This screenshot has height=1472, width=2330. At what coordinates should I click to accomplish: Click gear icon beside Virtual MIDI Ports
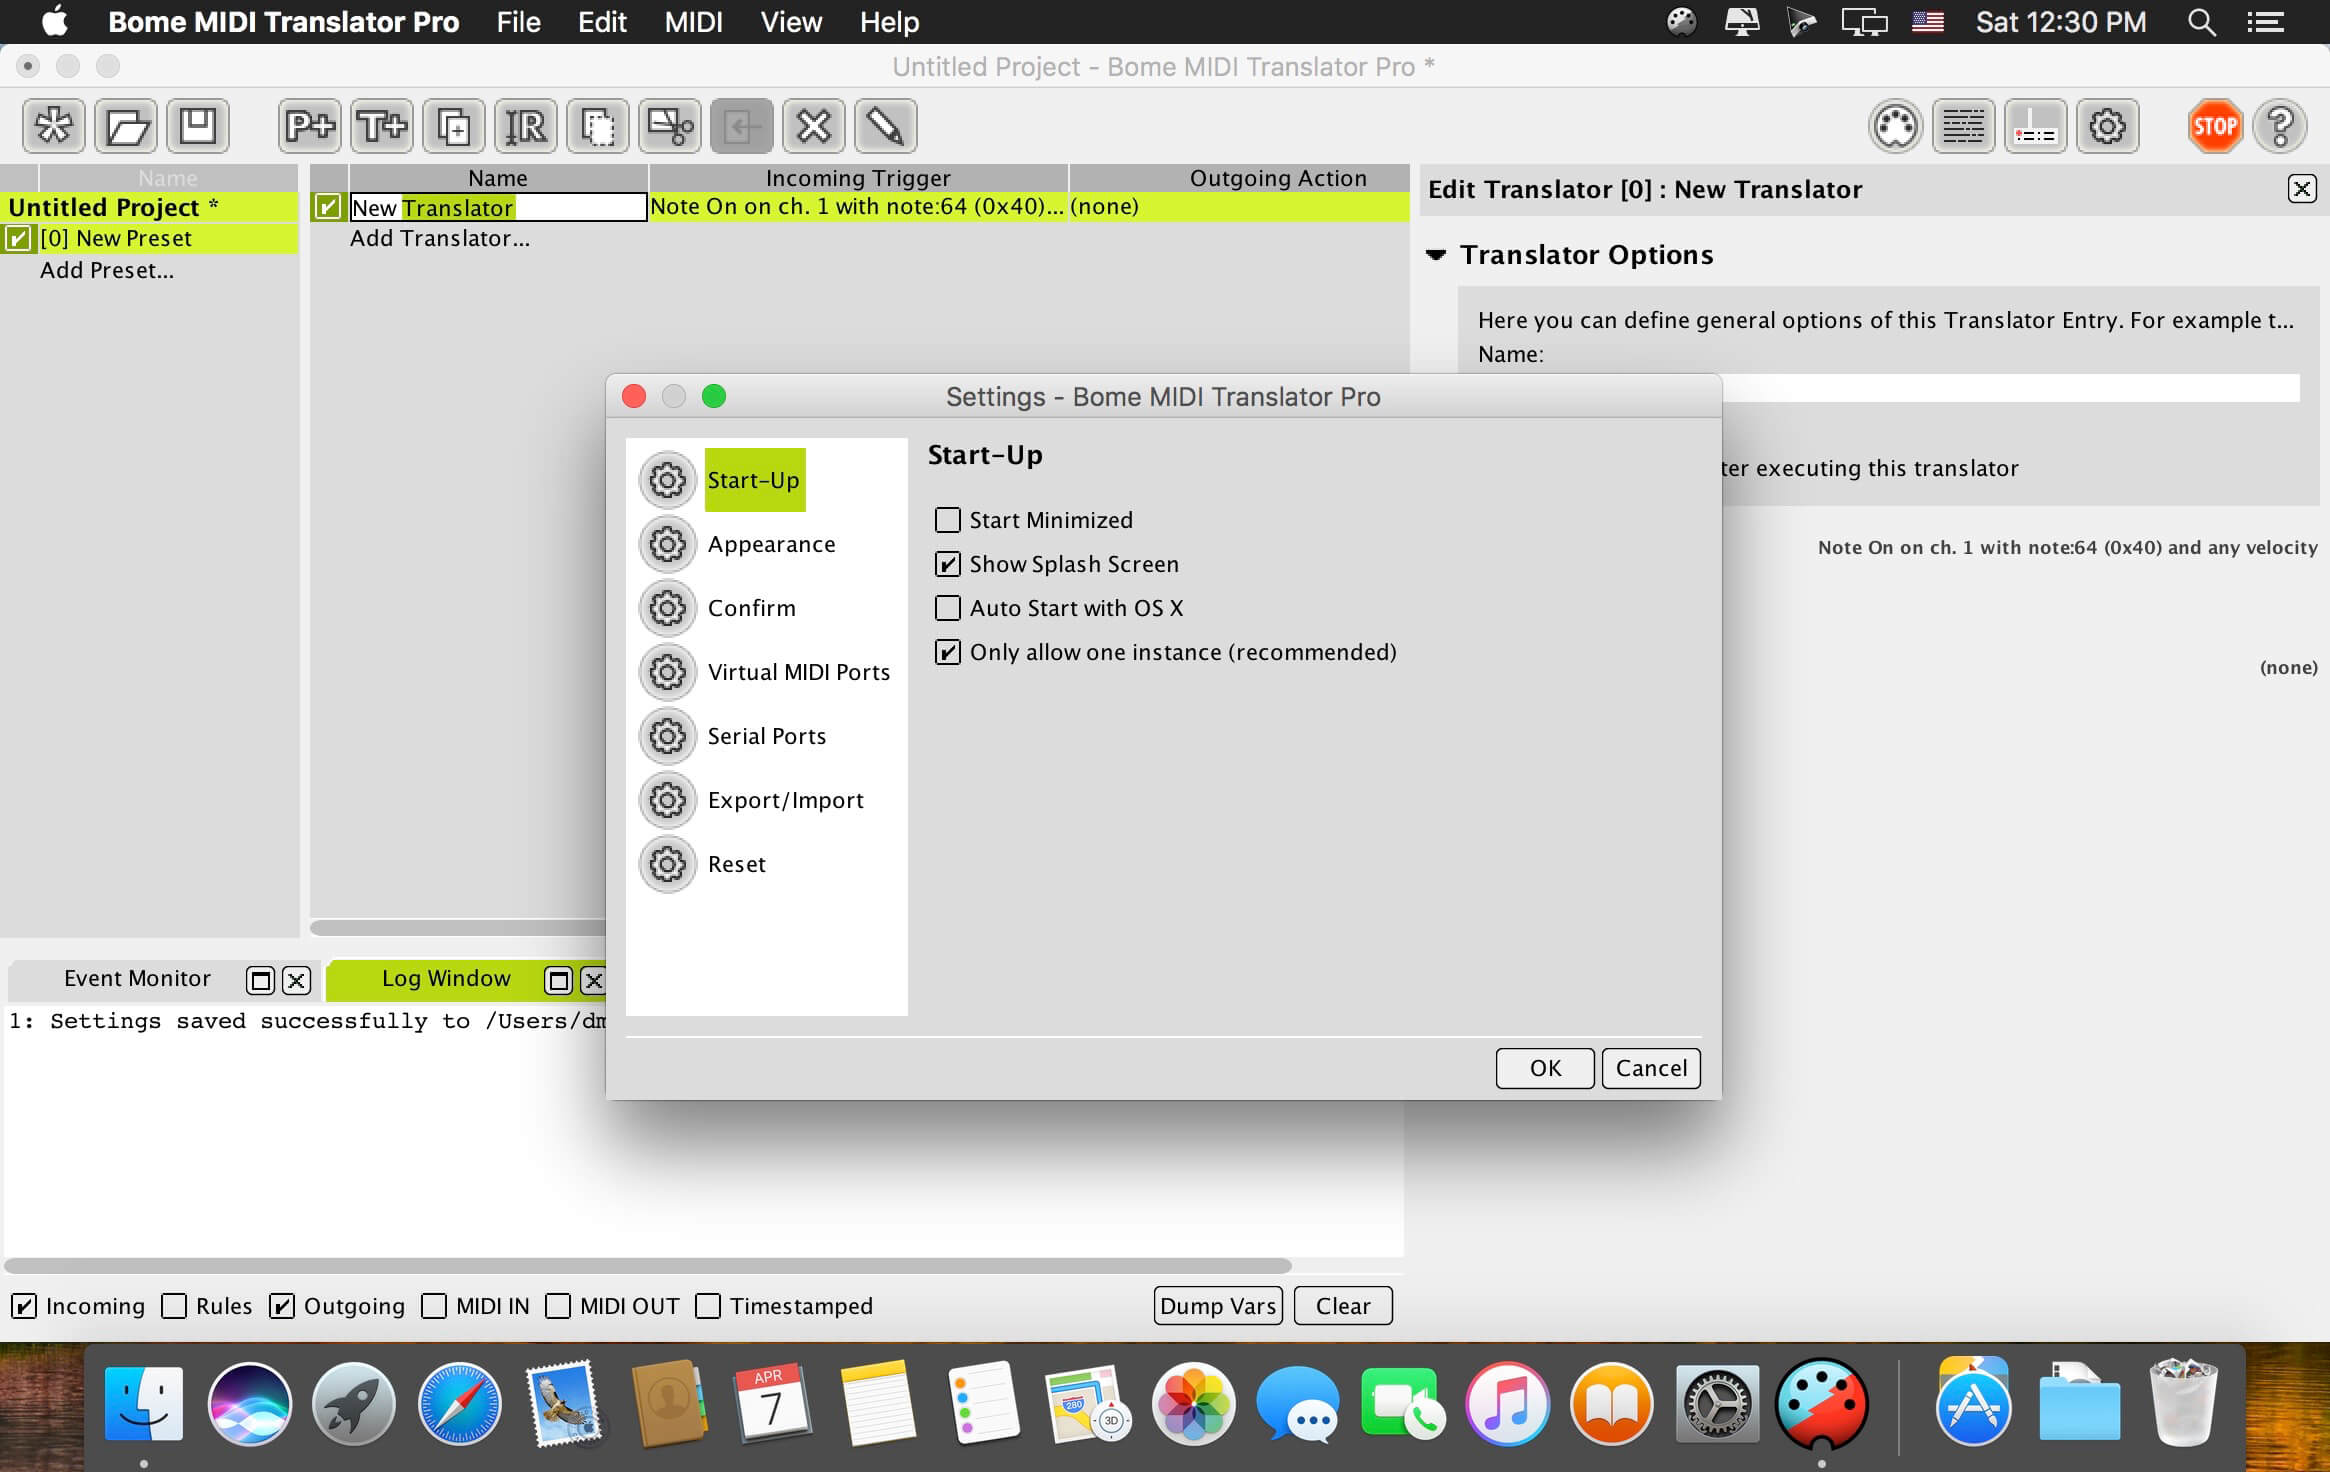coord(668,672)
